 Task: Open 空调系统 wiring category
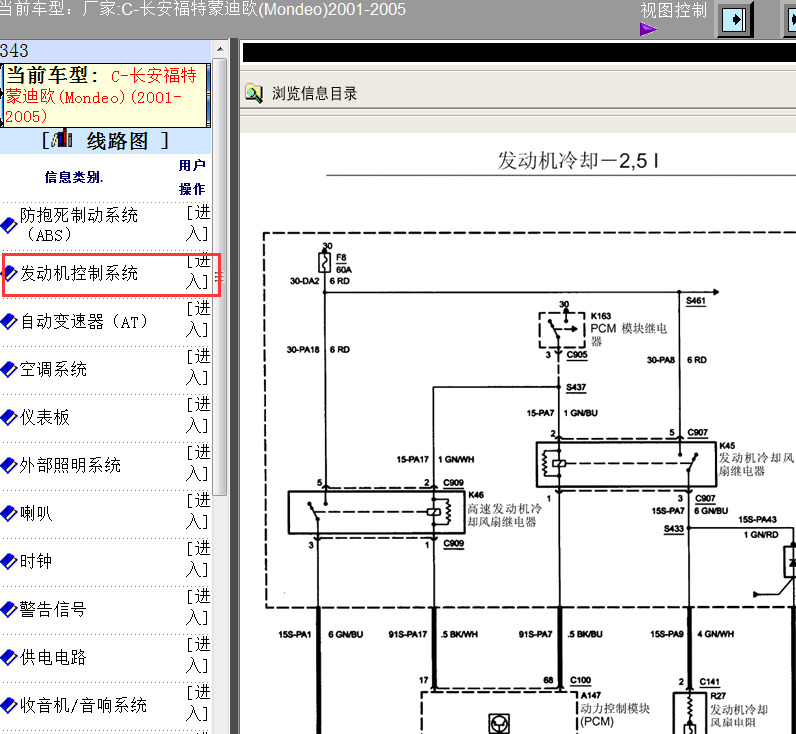point(53,369)
